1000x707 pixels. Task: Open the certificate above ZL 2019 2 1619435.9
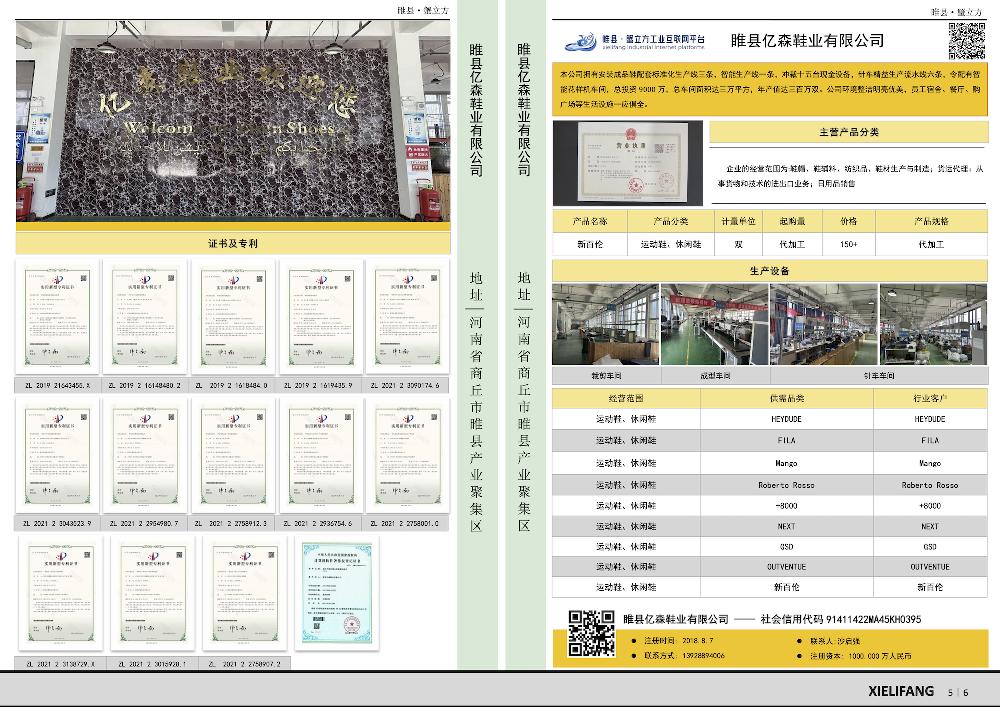[321, 317]
